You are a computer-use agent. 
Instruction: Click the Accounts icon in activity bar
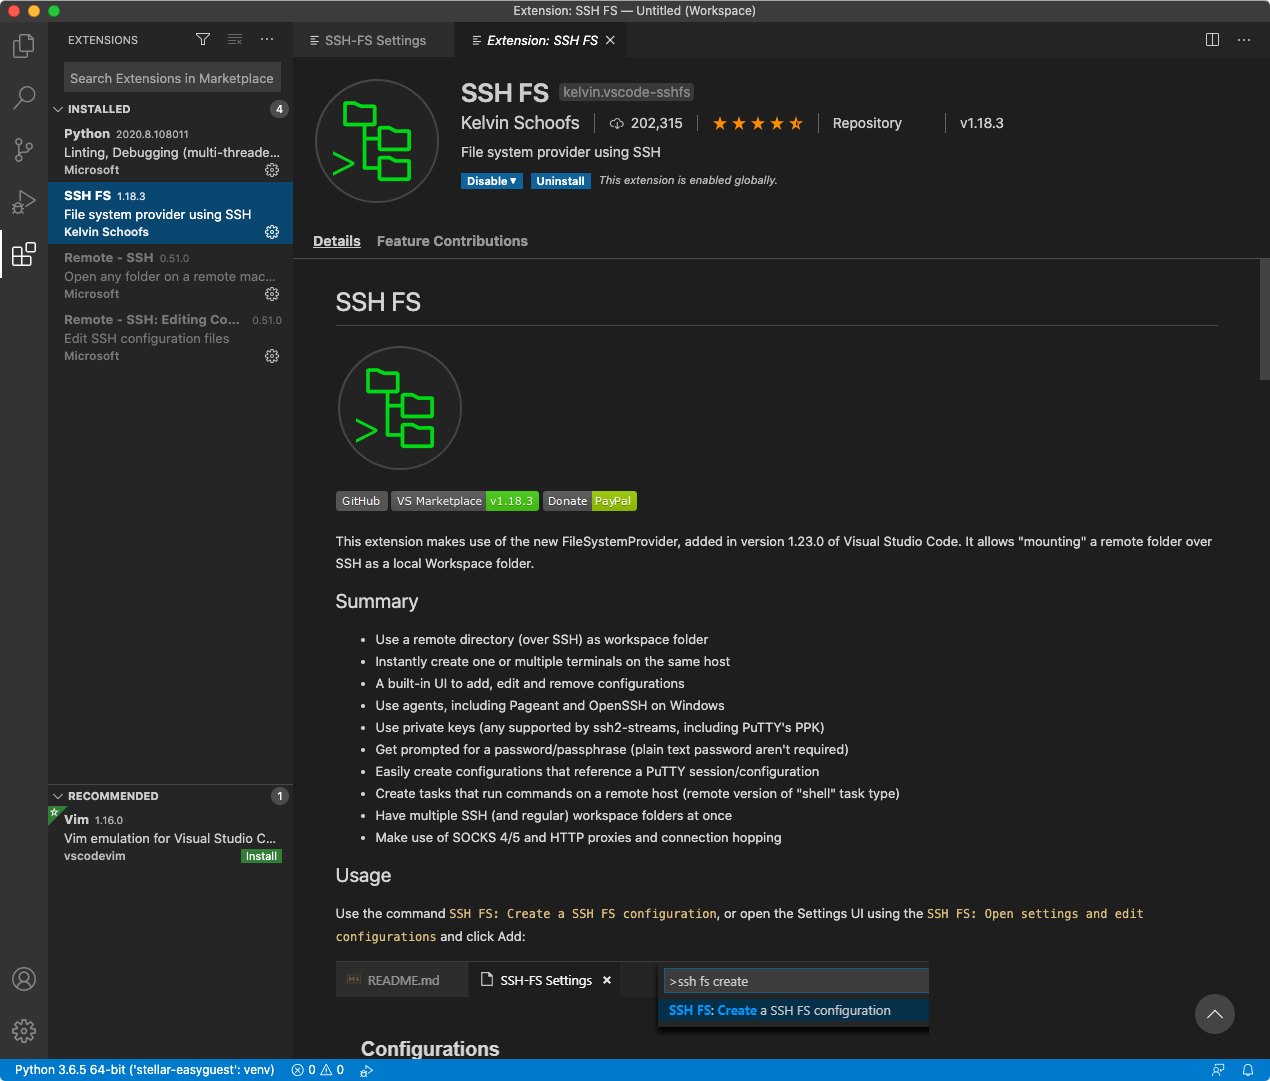click(24, 979)
